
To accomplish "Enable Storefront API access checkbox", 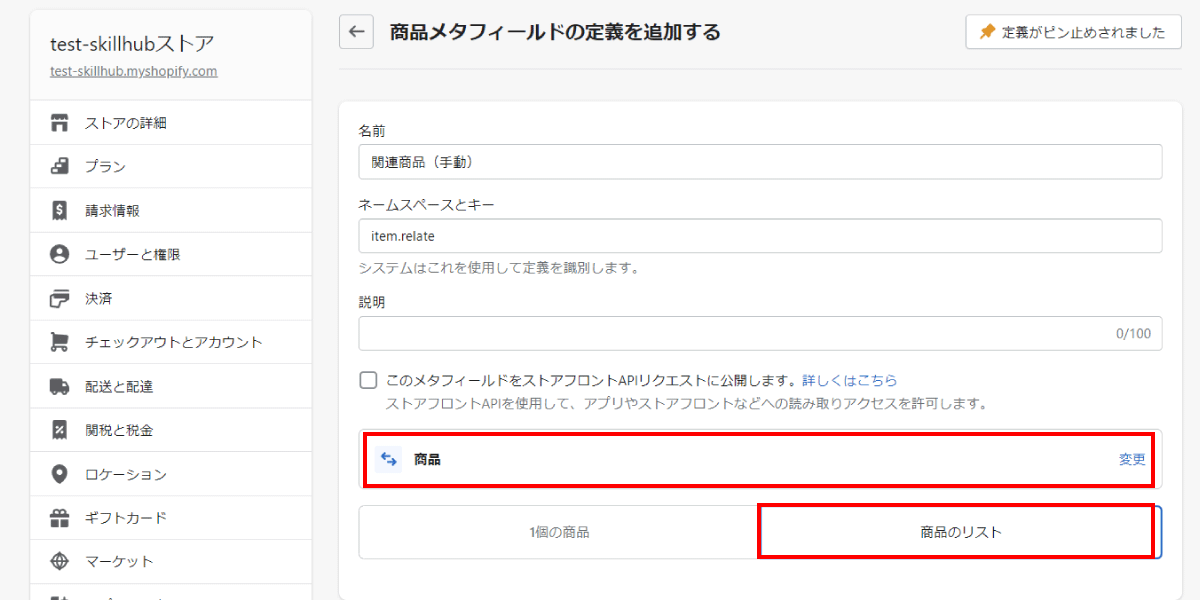I will pyautogui.click(x=368, y=380).
